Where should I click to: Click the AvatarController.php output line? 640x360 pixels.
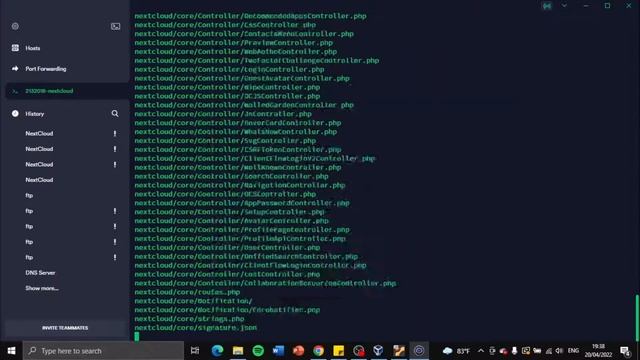[231, 221]
